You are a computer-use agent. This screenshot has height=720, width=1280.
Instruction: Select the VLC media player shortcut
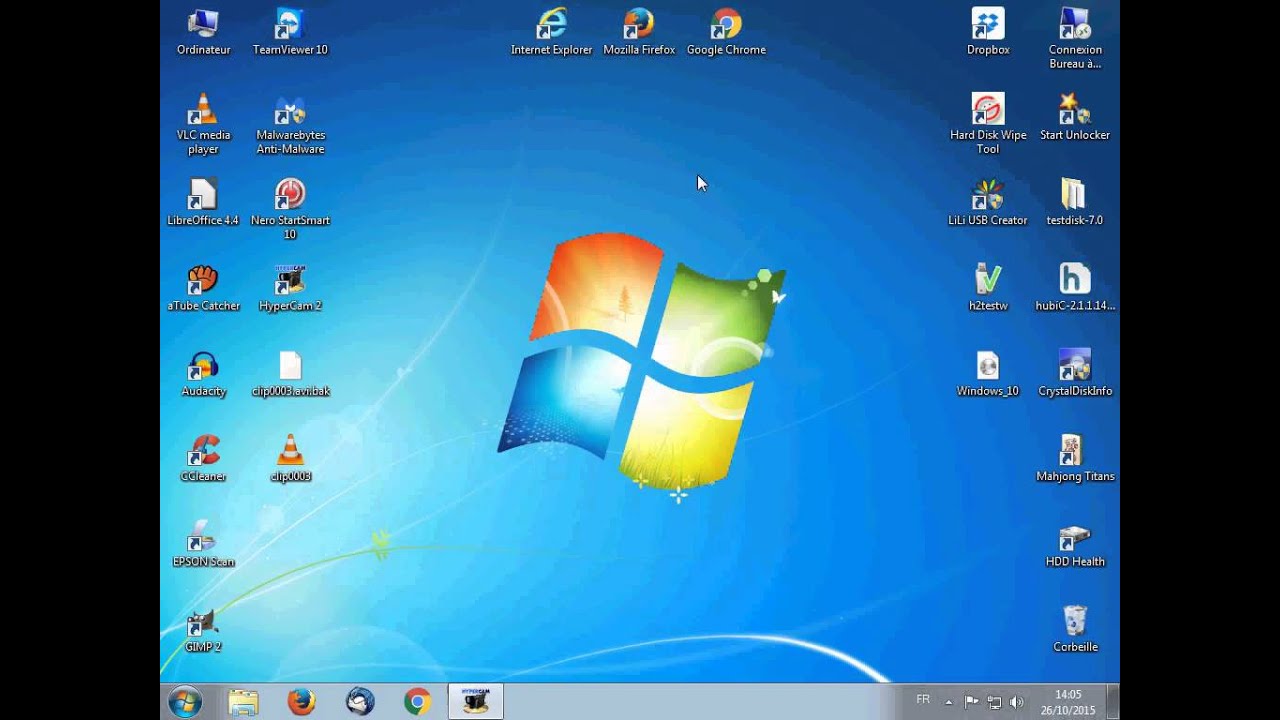(203, 124)
